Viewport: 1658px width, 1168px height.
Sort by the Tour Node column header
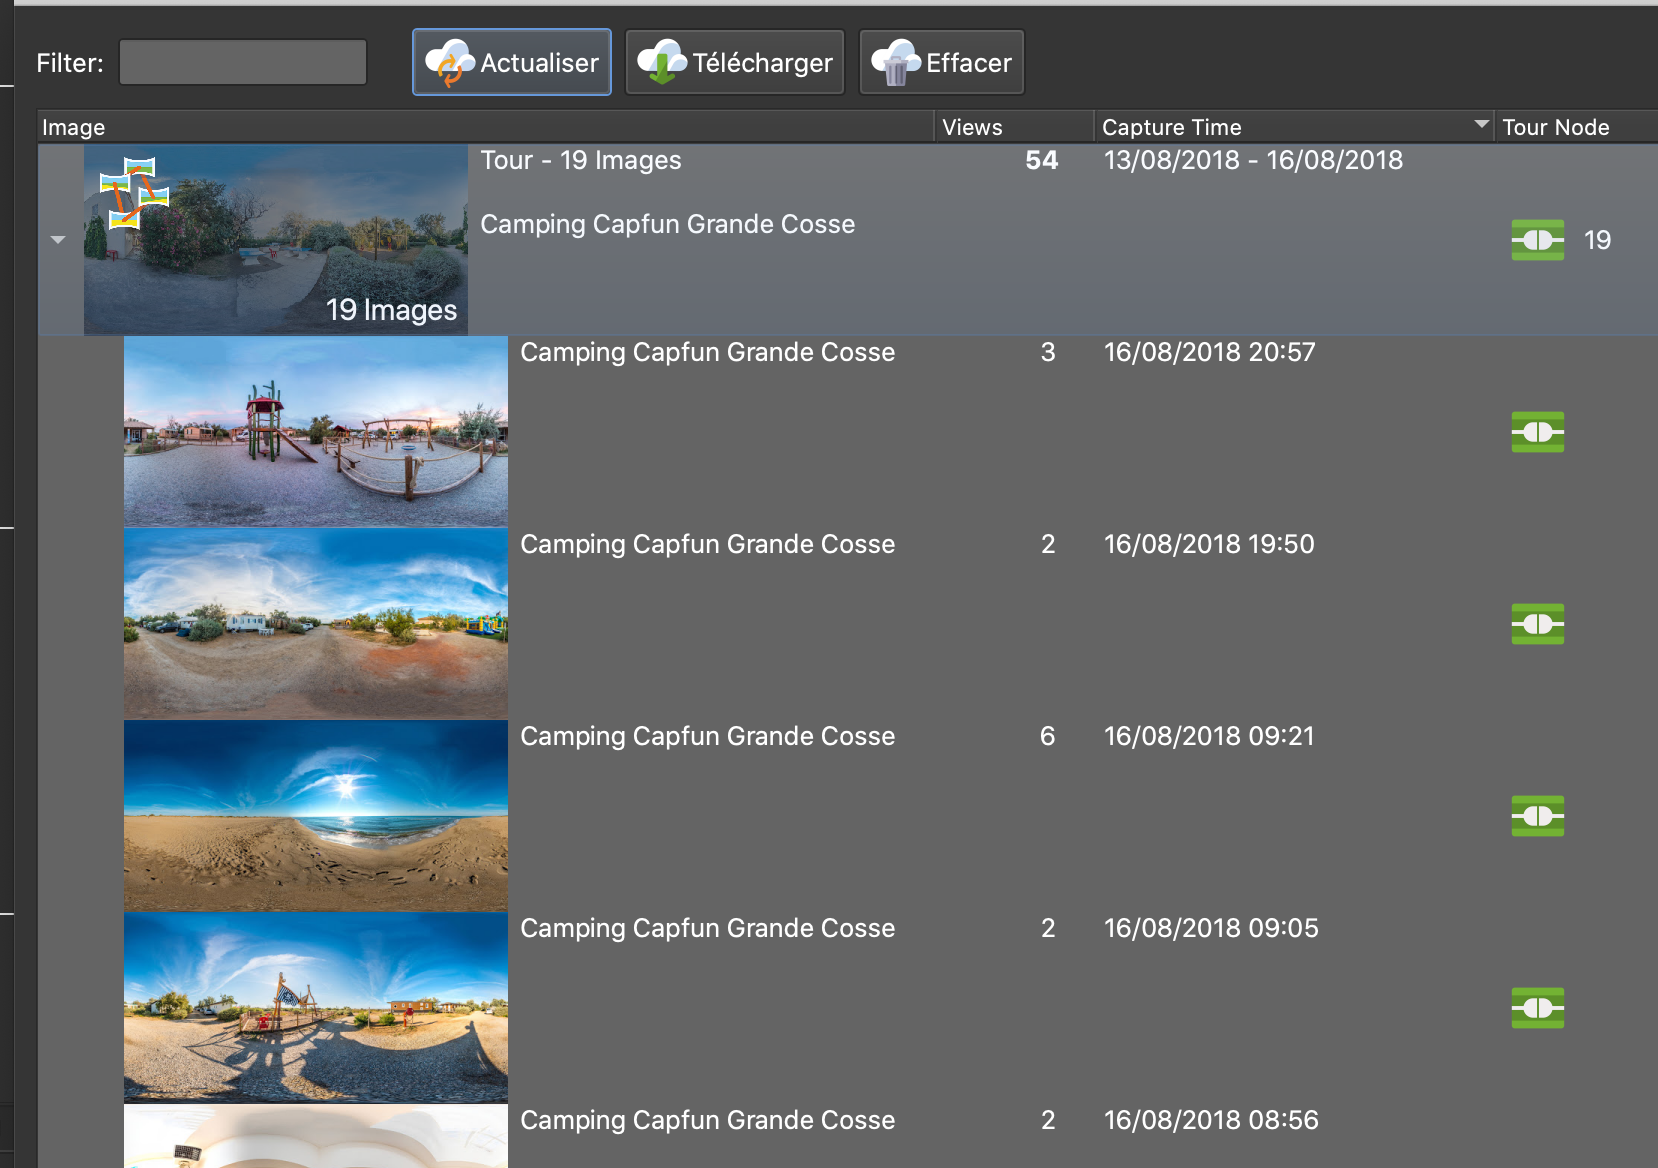(1576, 127)
